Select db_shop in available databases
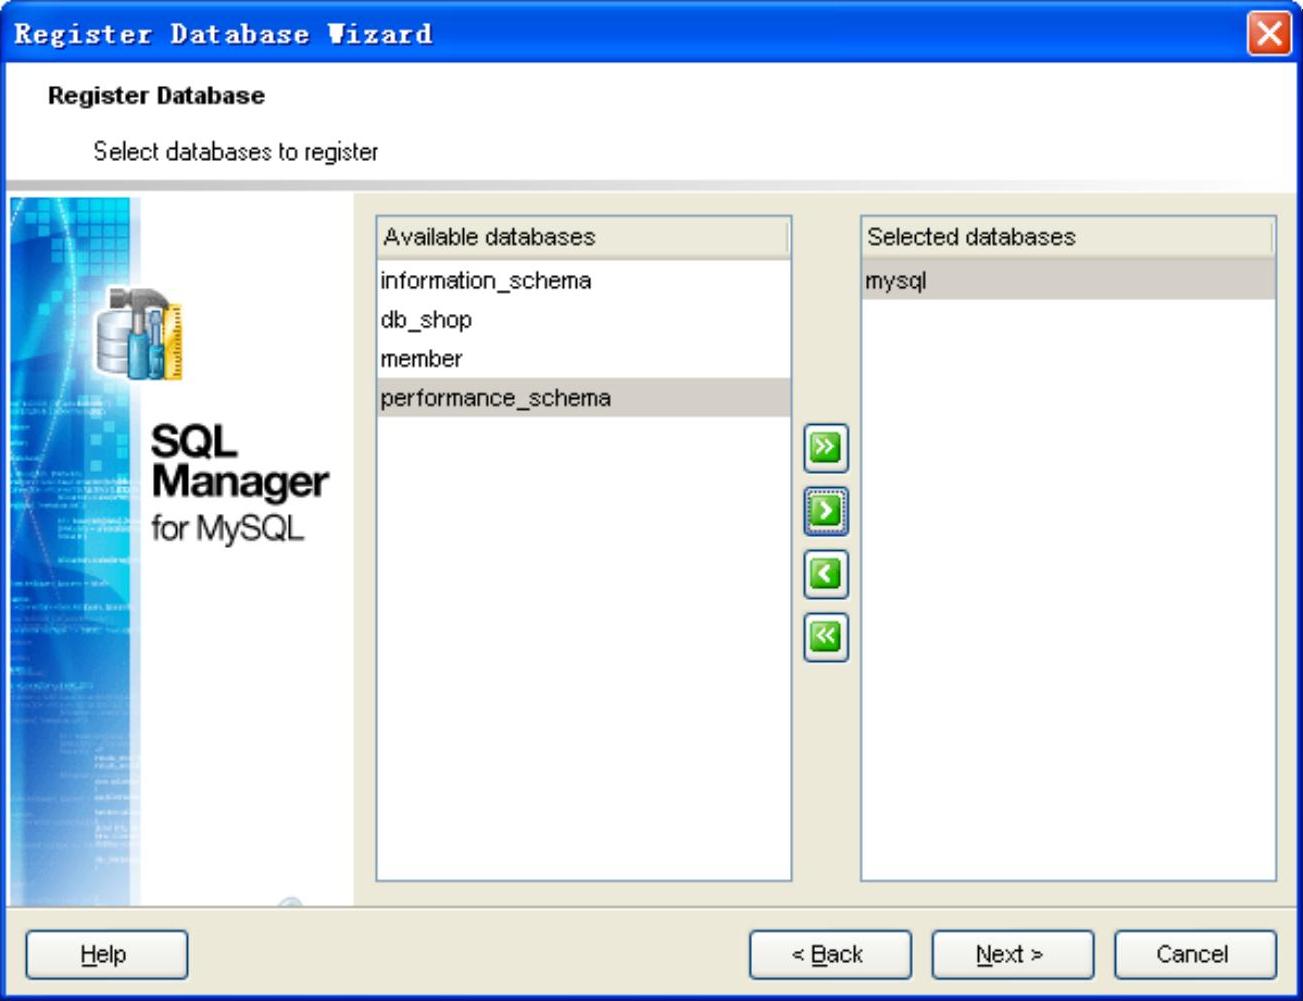 coord(584,320)
